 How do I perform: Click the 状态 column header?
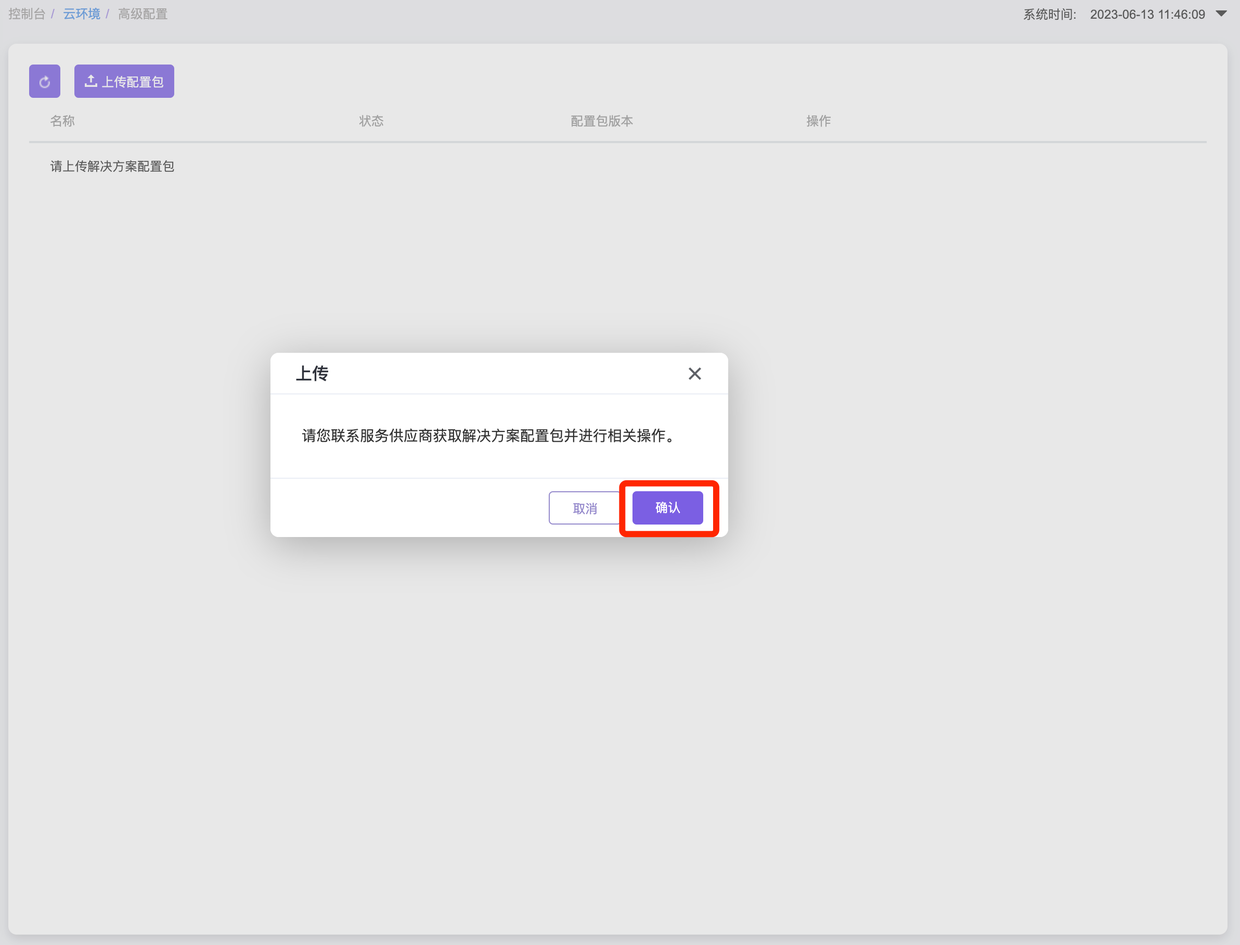click(371, 121)
